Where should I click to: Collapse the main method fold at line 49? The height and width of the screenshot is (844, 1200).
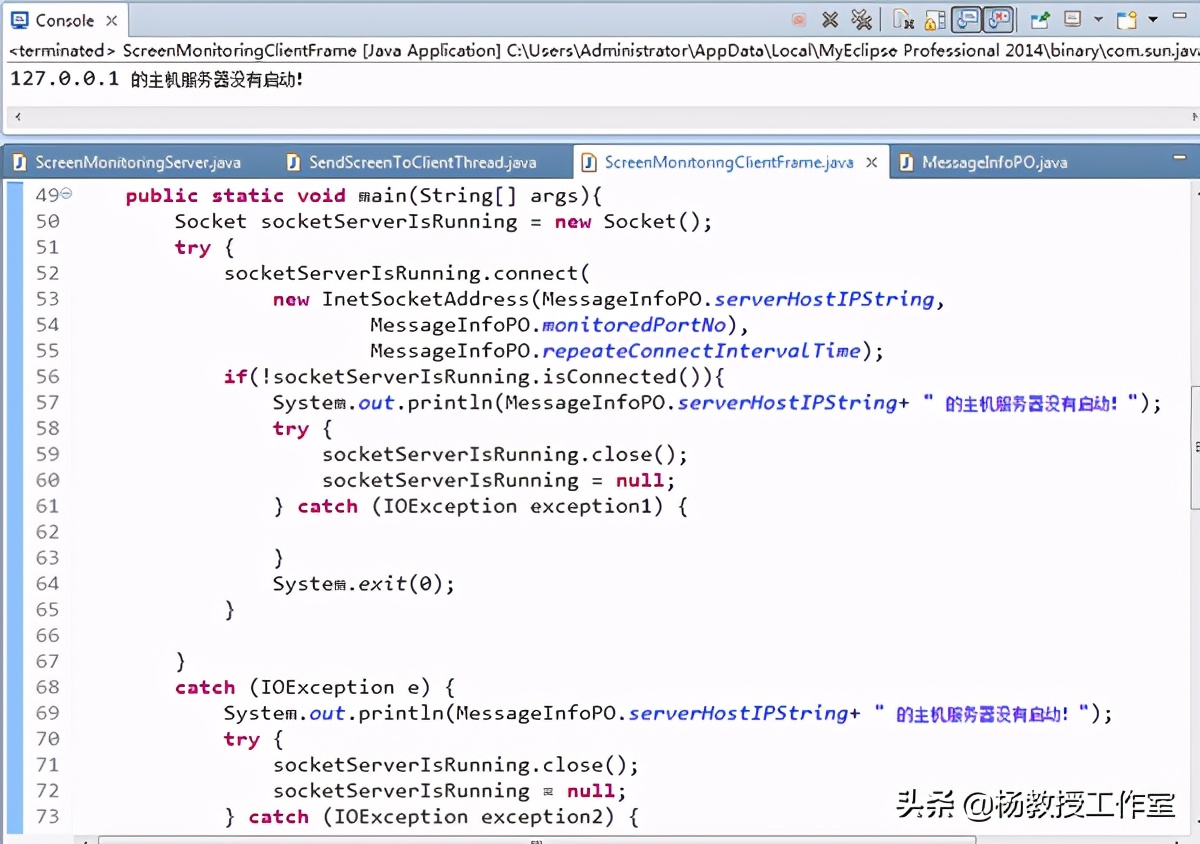[x=66, y=193]
